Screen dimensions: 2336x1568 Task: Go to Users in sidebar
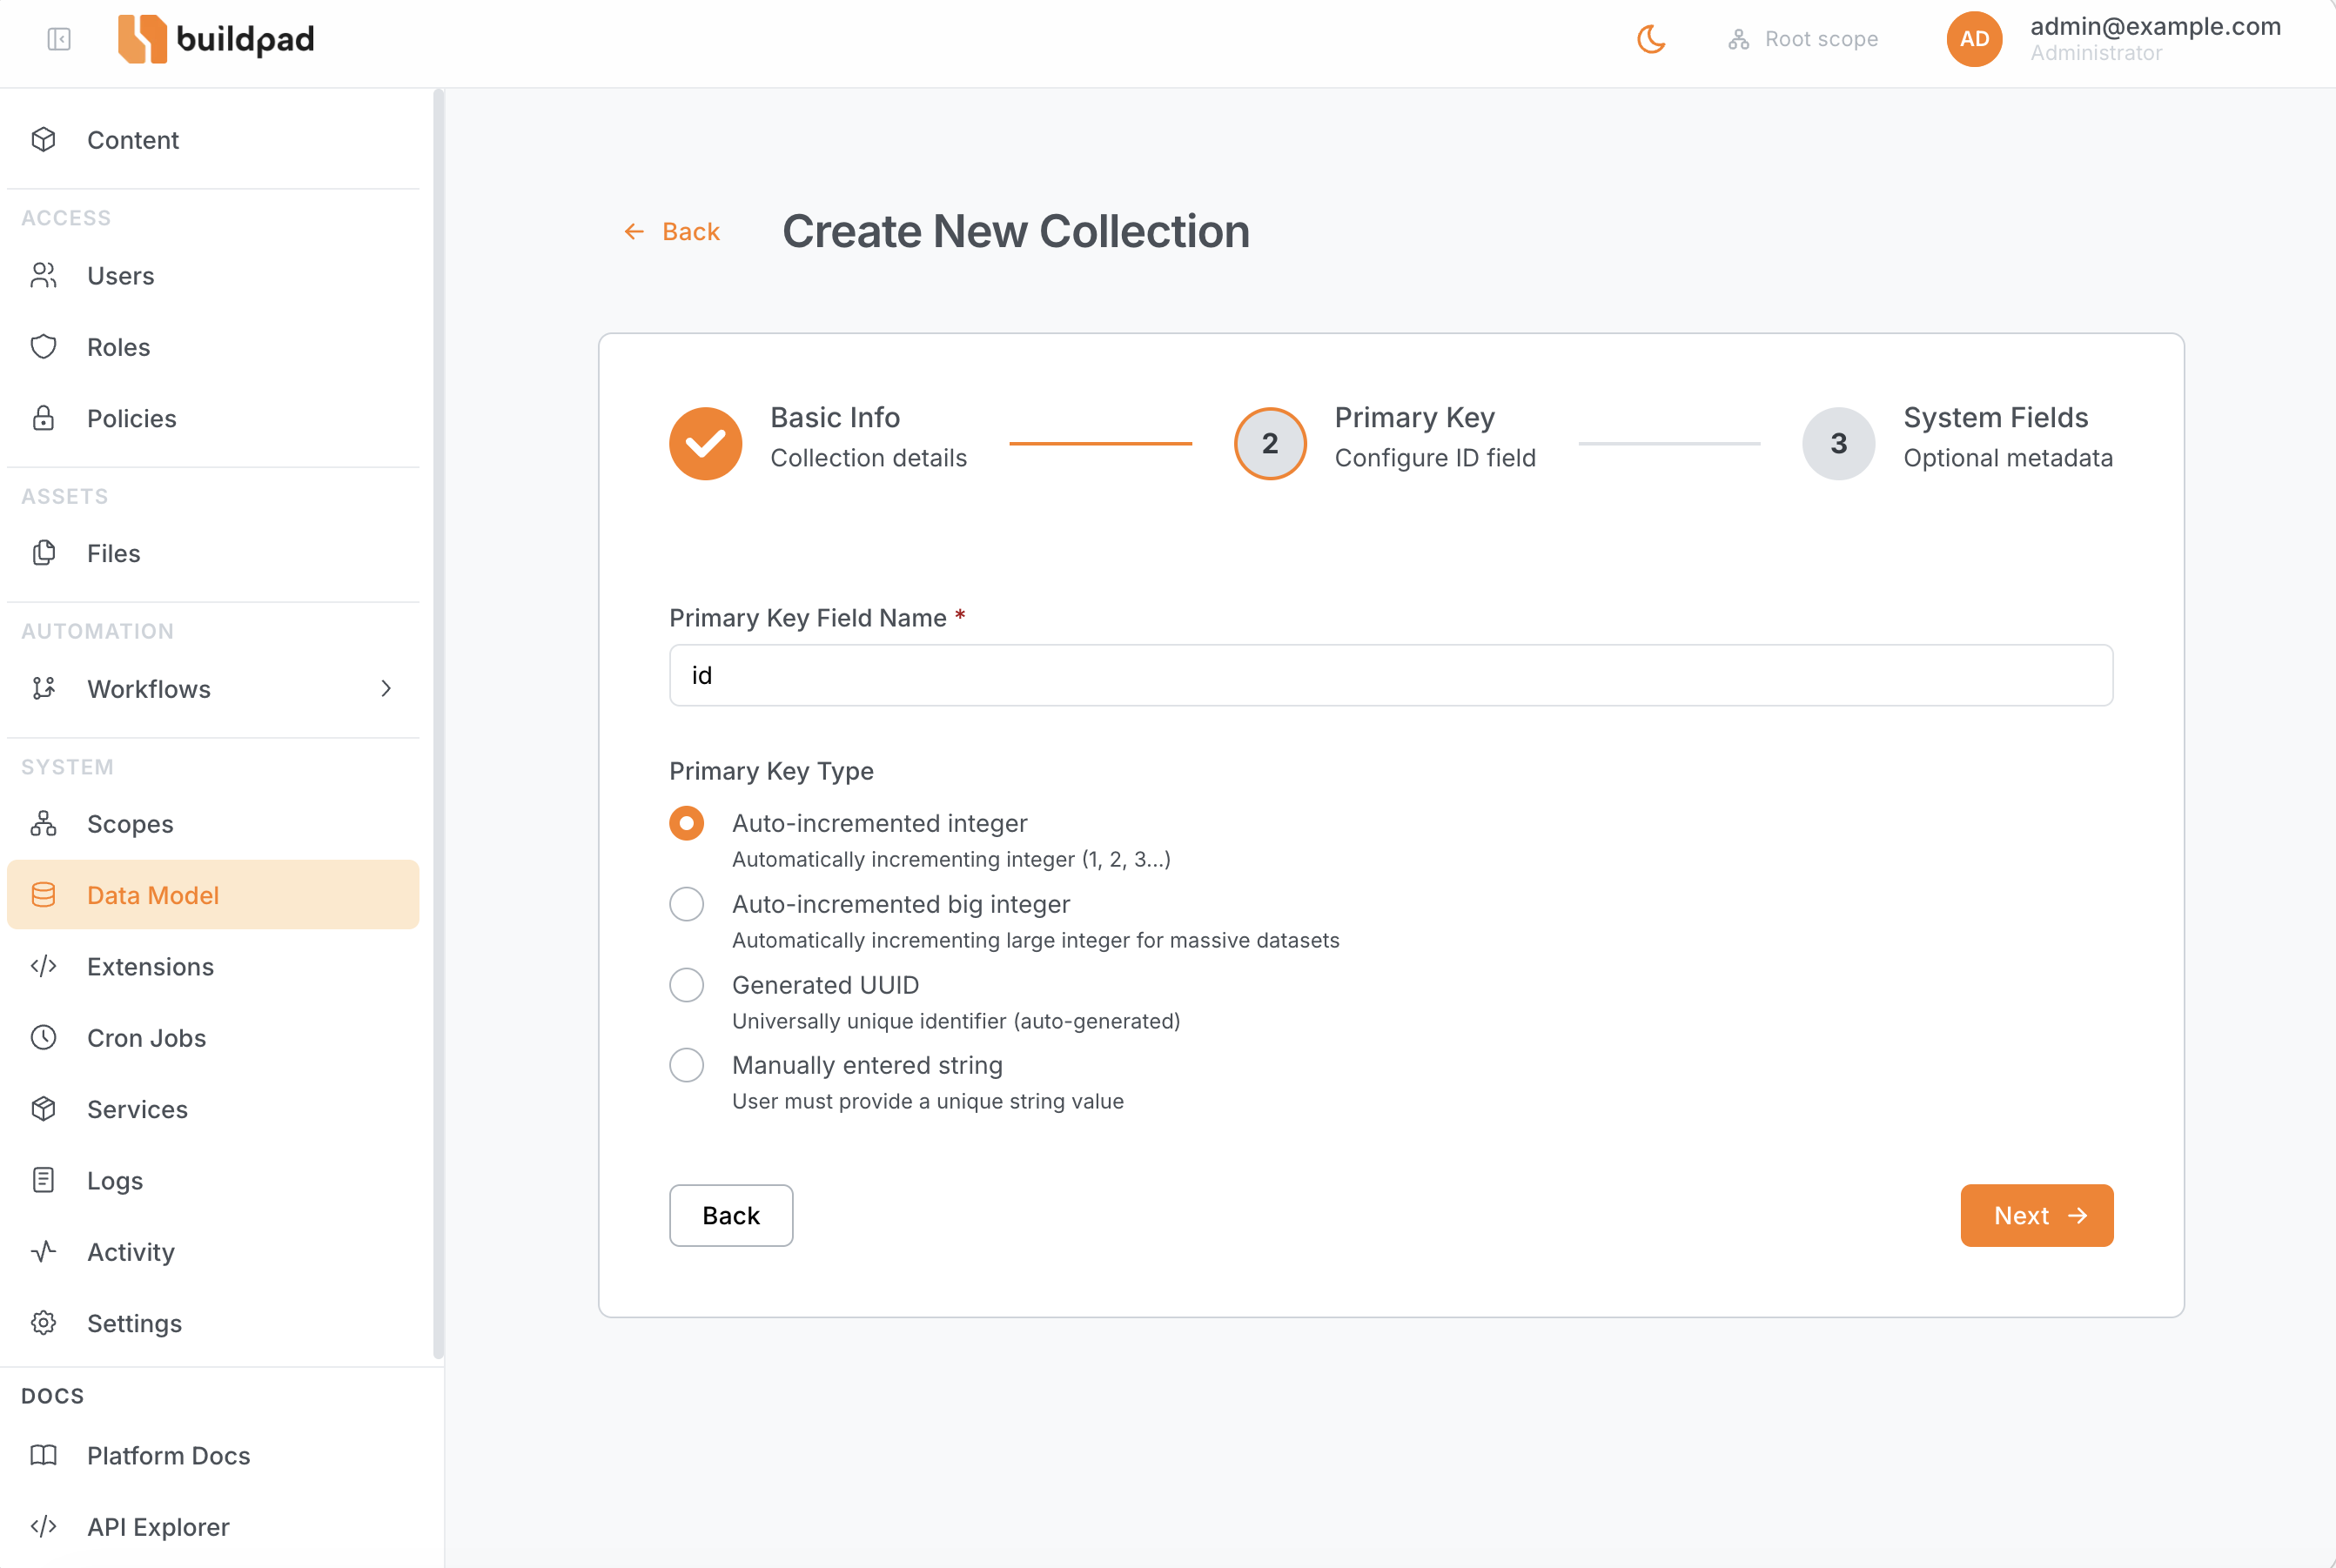click(213, 275)
